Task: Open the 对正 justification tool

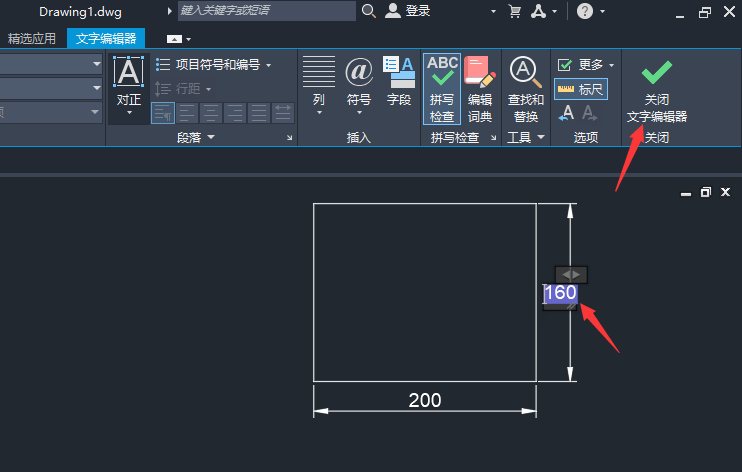Action: pyautogui.click(x=129, y=86)
